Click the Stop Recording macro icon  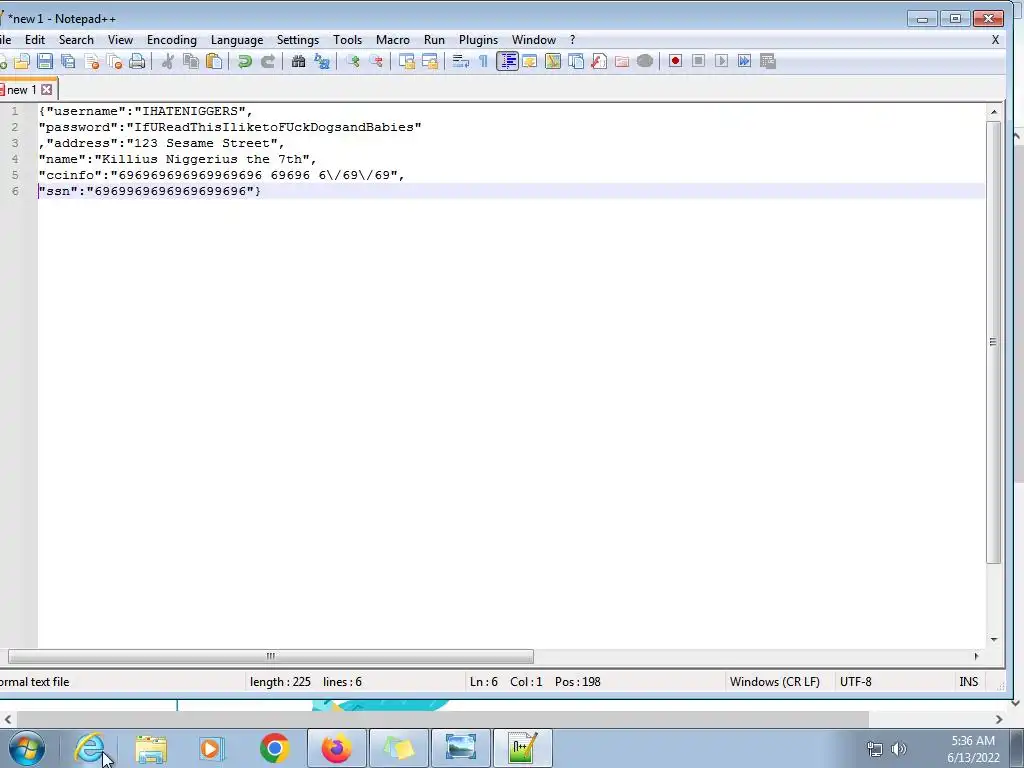(x=698, y=61)
